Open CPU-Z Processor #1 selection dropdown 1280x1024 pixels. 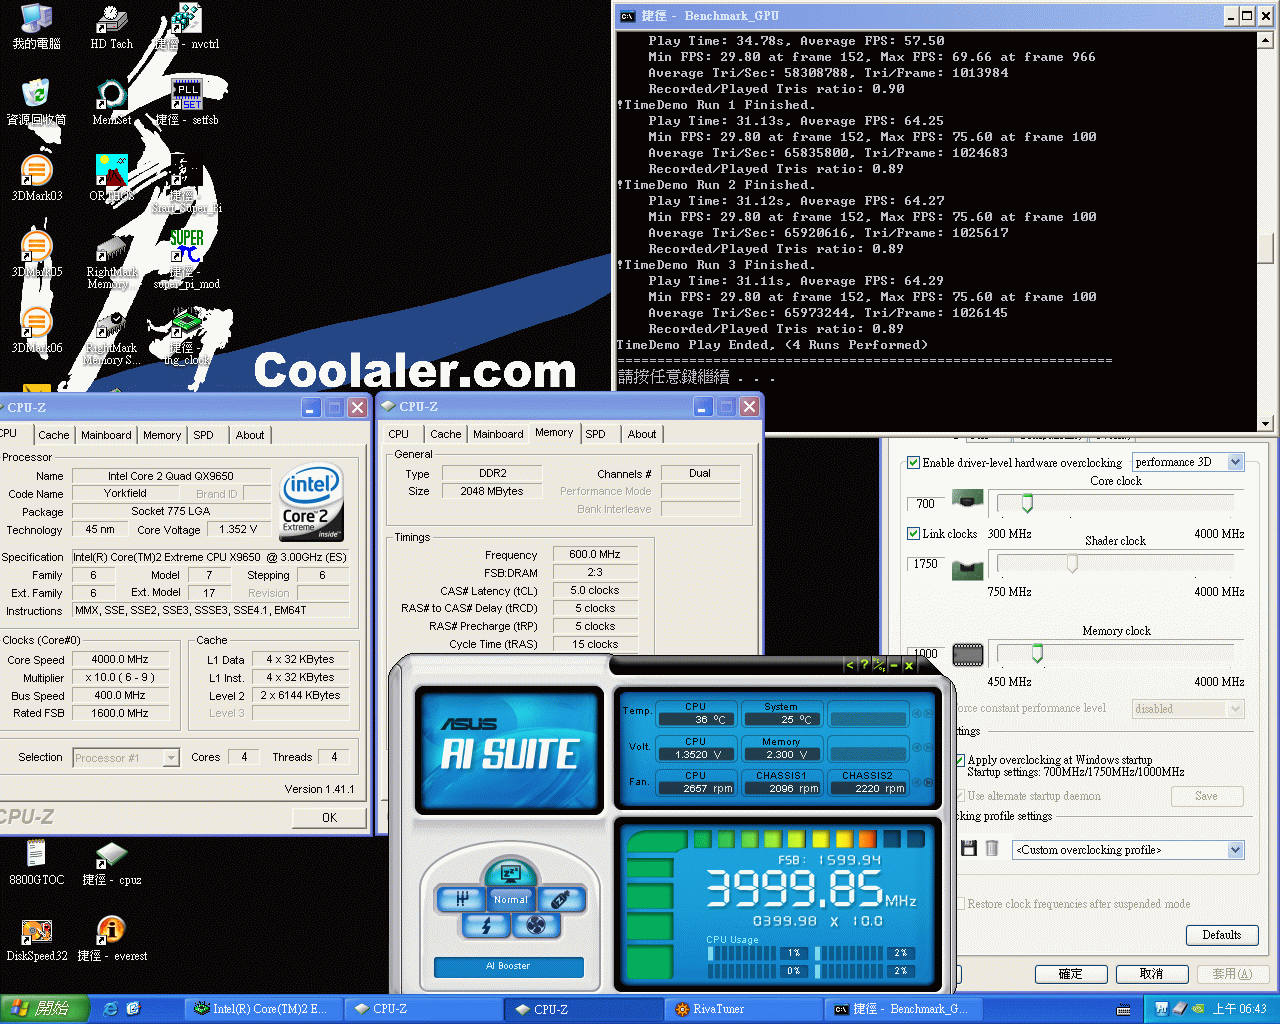coord(126,758)
